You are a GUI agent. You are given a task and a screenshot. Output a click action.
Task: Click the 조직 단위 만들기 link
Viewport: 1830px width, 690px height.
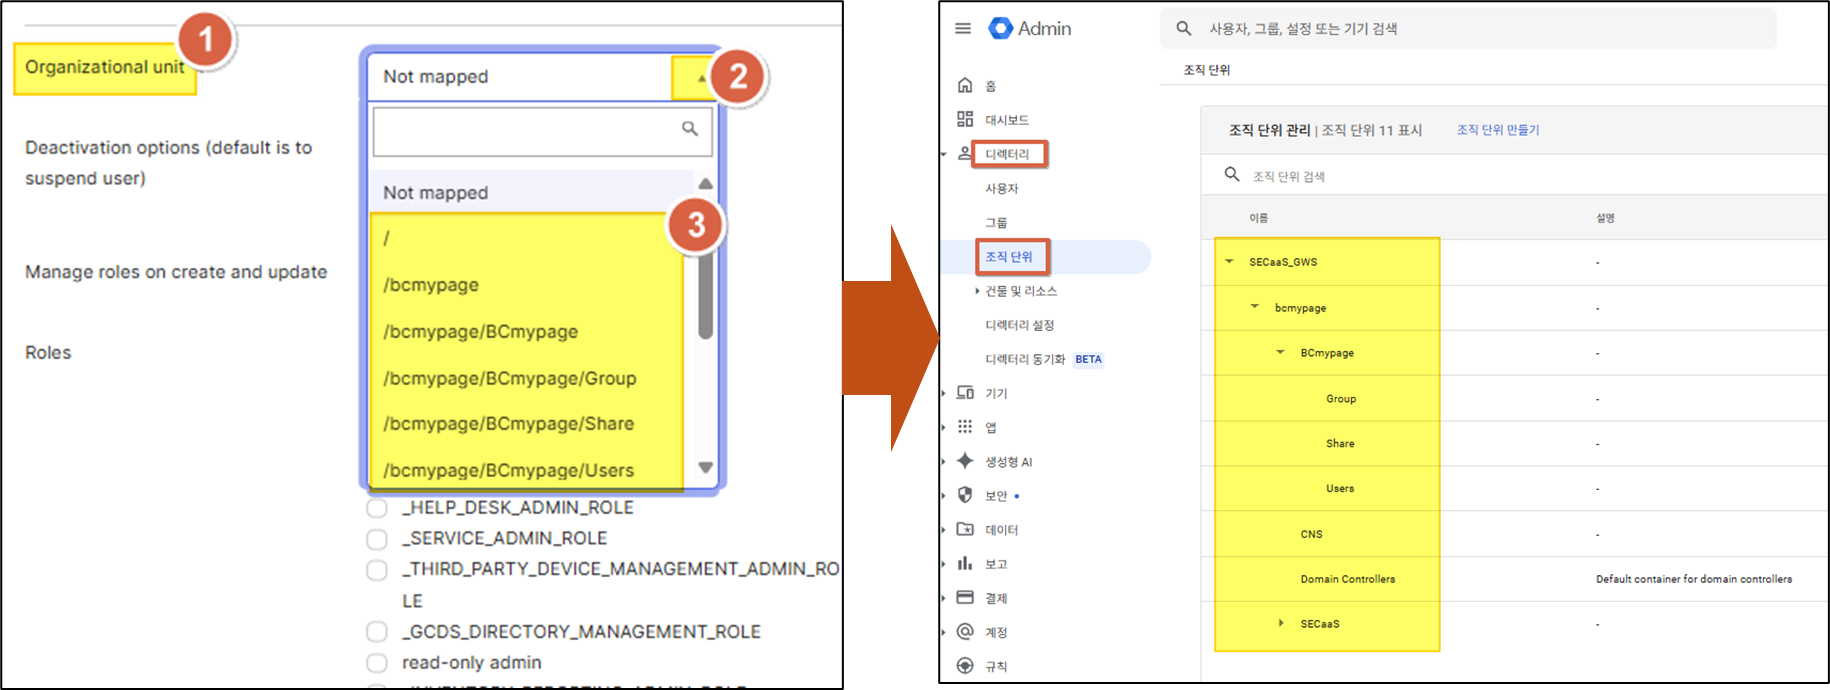tap(1497, 130)
